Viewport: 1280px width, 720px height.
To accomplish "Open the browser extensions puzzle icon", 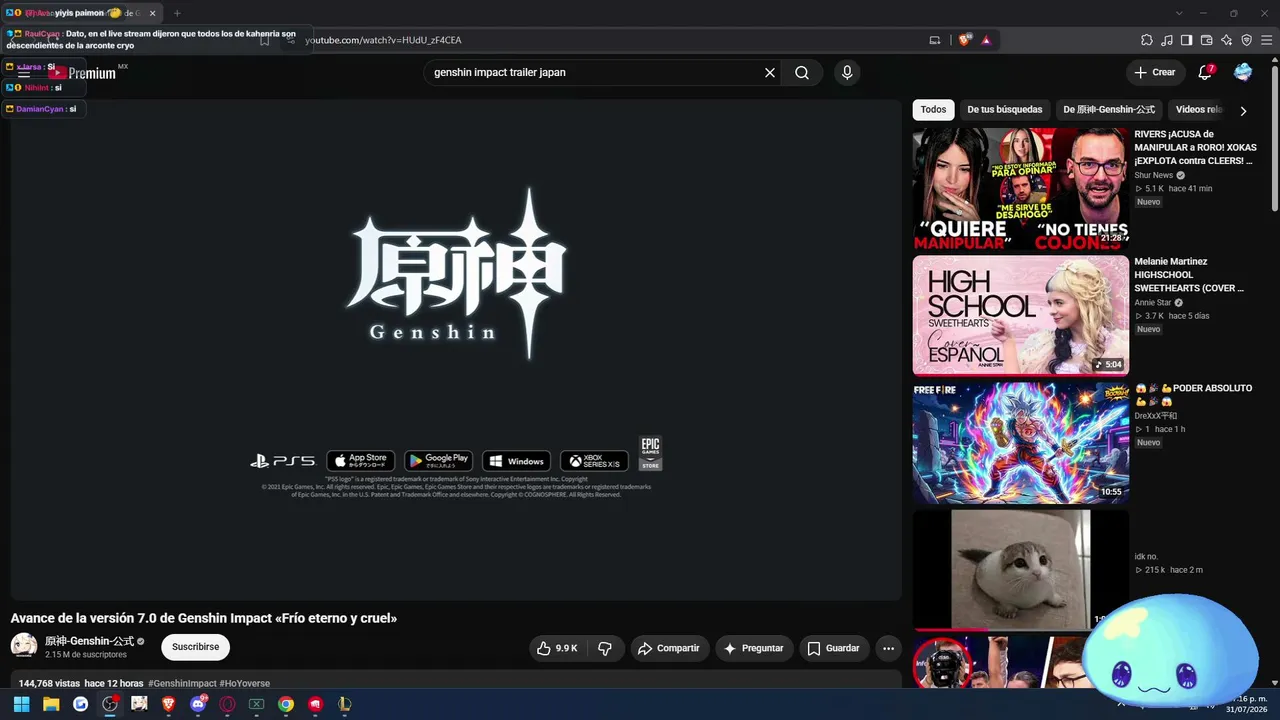I will pyautogui.click(x=1147, y=40).
